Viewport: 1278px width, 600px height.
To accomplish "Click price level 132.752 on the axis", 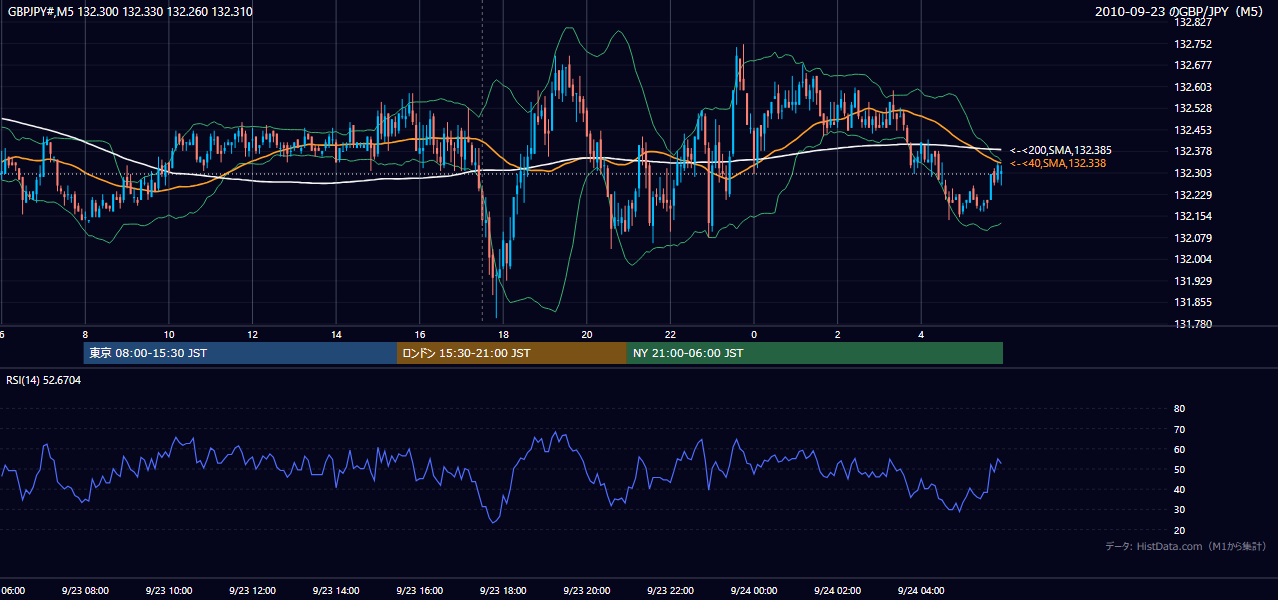I will pyautogui.click(x=1192, y=44).
